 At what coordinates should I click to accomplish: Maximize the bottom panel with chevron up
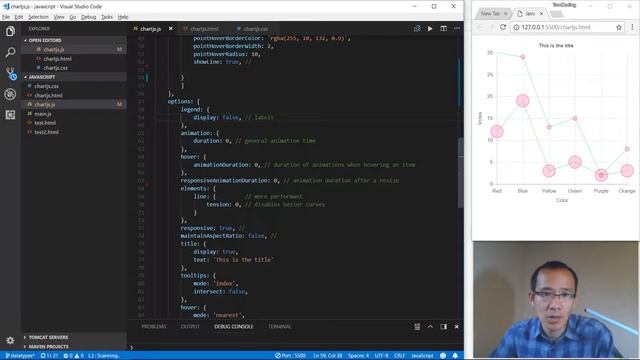430,327
